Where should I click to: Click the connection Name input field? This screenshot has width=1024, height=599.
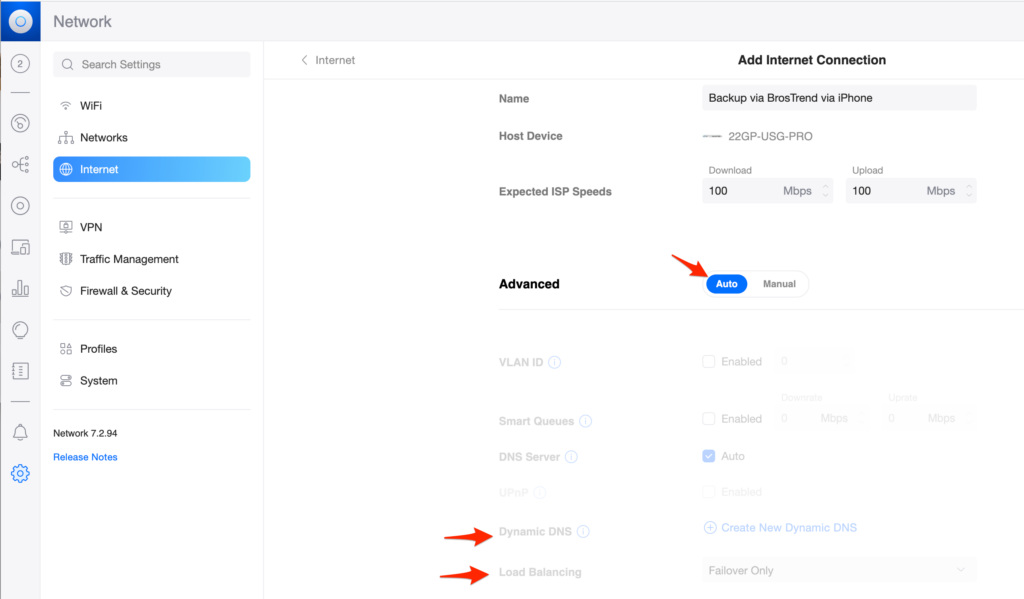[839, 98]
